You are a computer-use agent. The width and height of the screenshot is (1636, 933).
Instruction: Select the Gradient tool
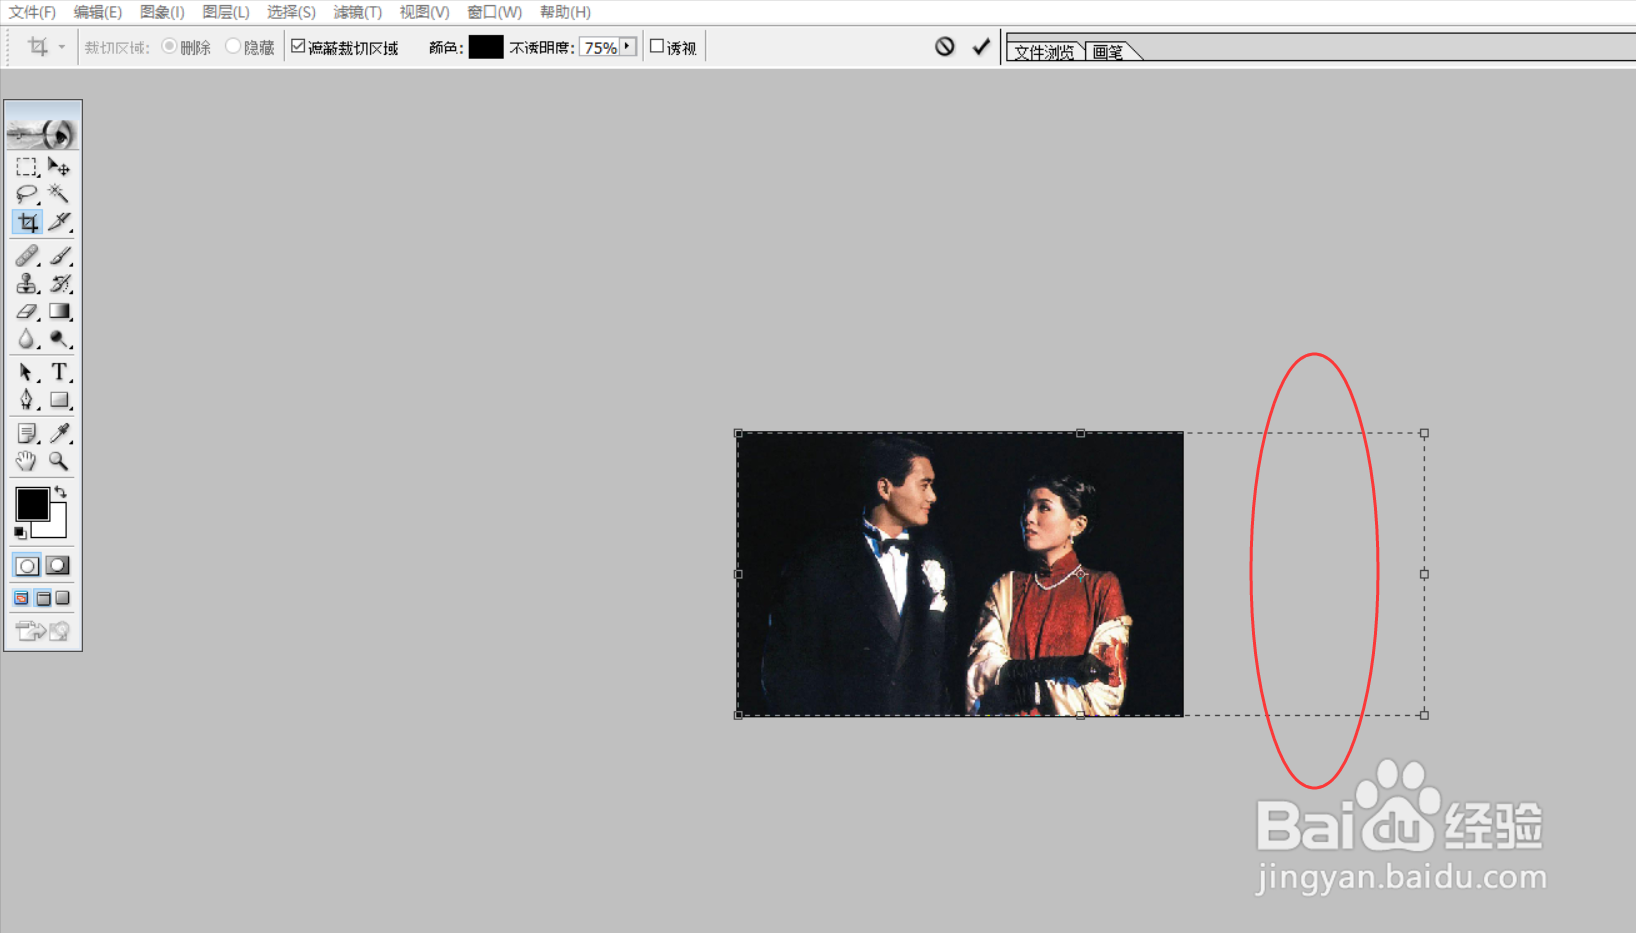click(59, 312)
